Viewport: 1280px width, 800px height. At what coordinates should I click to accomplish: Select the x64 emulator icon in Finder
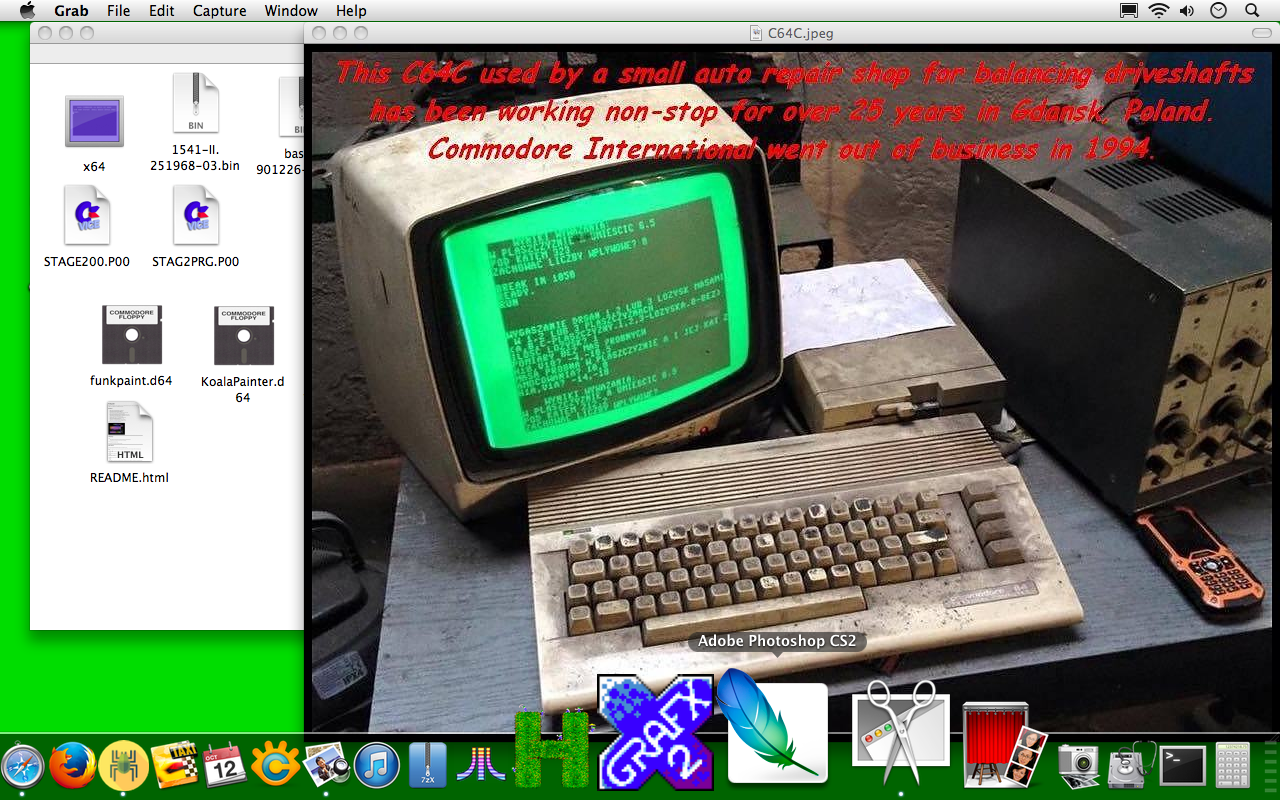[x=94, y=122]
